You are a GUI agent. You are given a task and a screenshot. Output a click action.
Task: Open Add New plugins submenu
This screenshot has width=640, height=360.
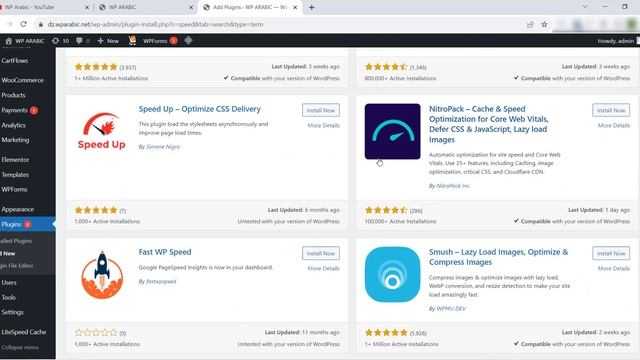pos(8,253)
